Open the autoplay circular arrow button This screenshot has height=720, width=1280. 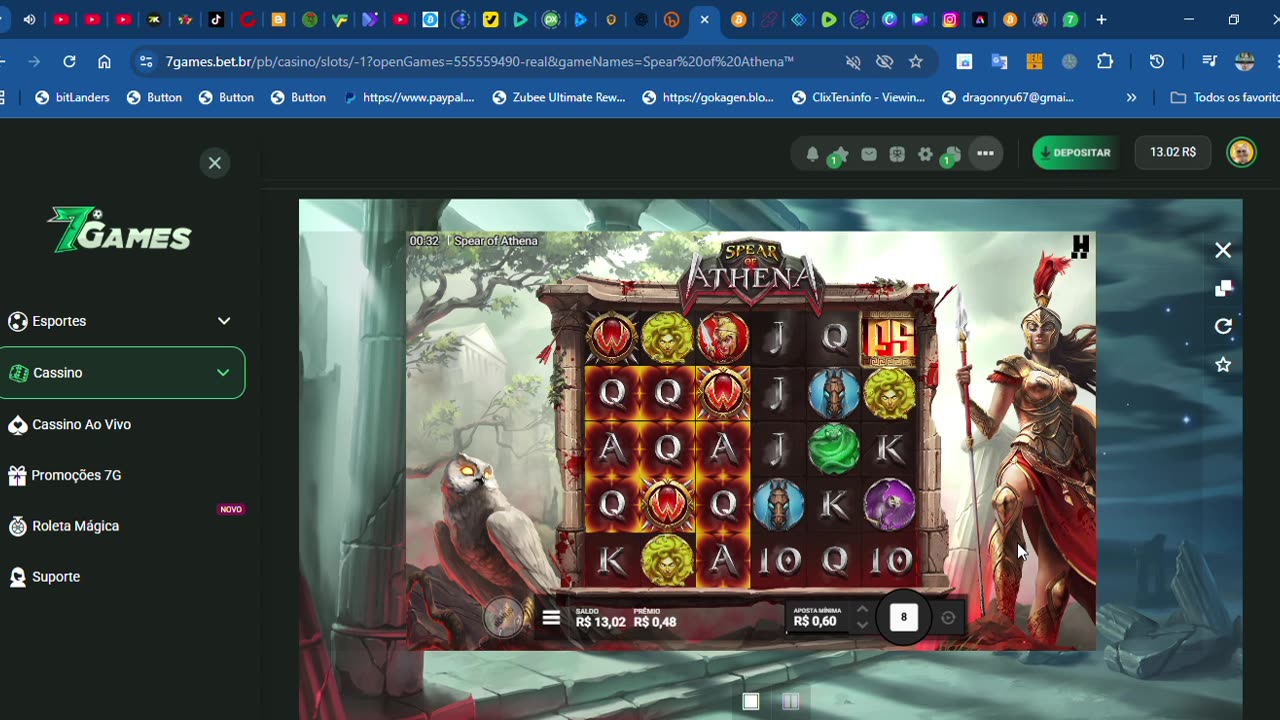coord(948,618)
